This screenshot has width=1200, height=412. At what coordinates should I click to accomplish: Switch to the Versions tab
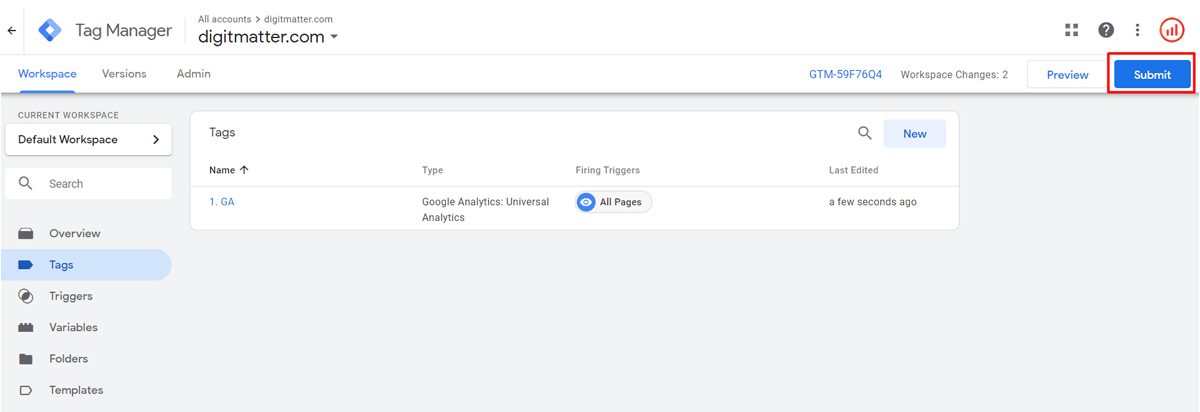click(124, 74)
